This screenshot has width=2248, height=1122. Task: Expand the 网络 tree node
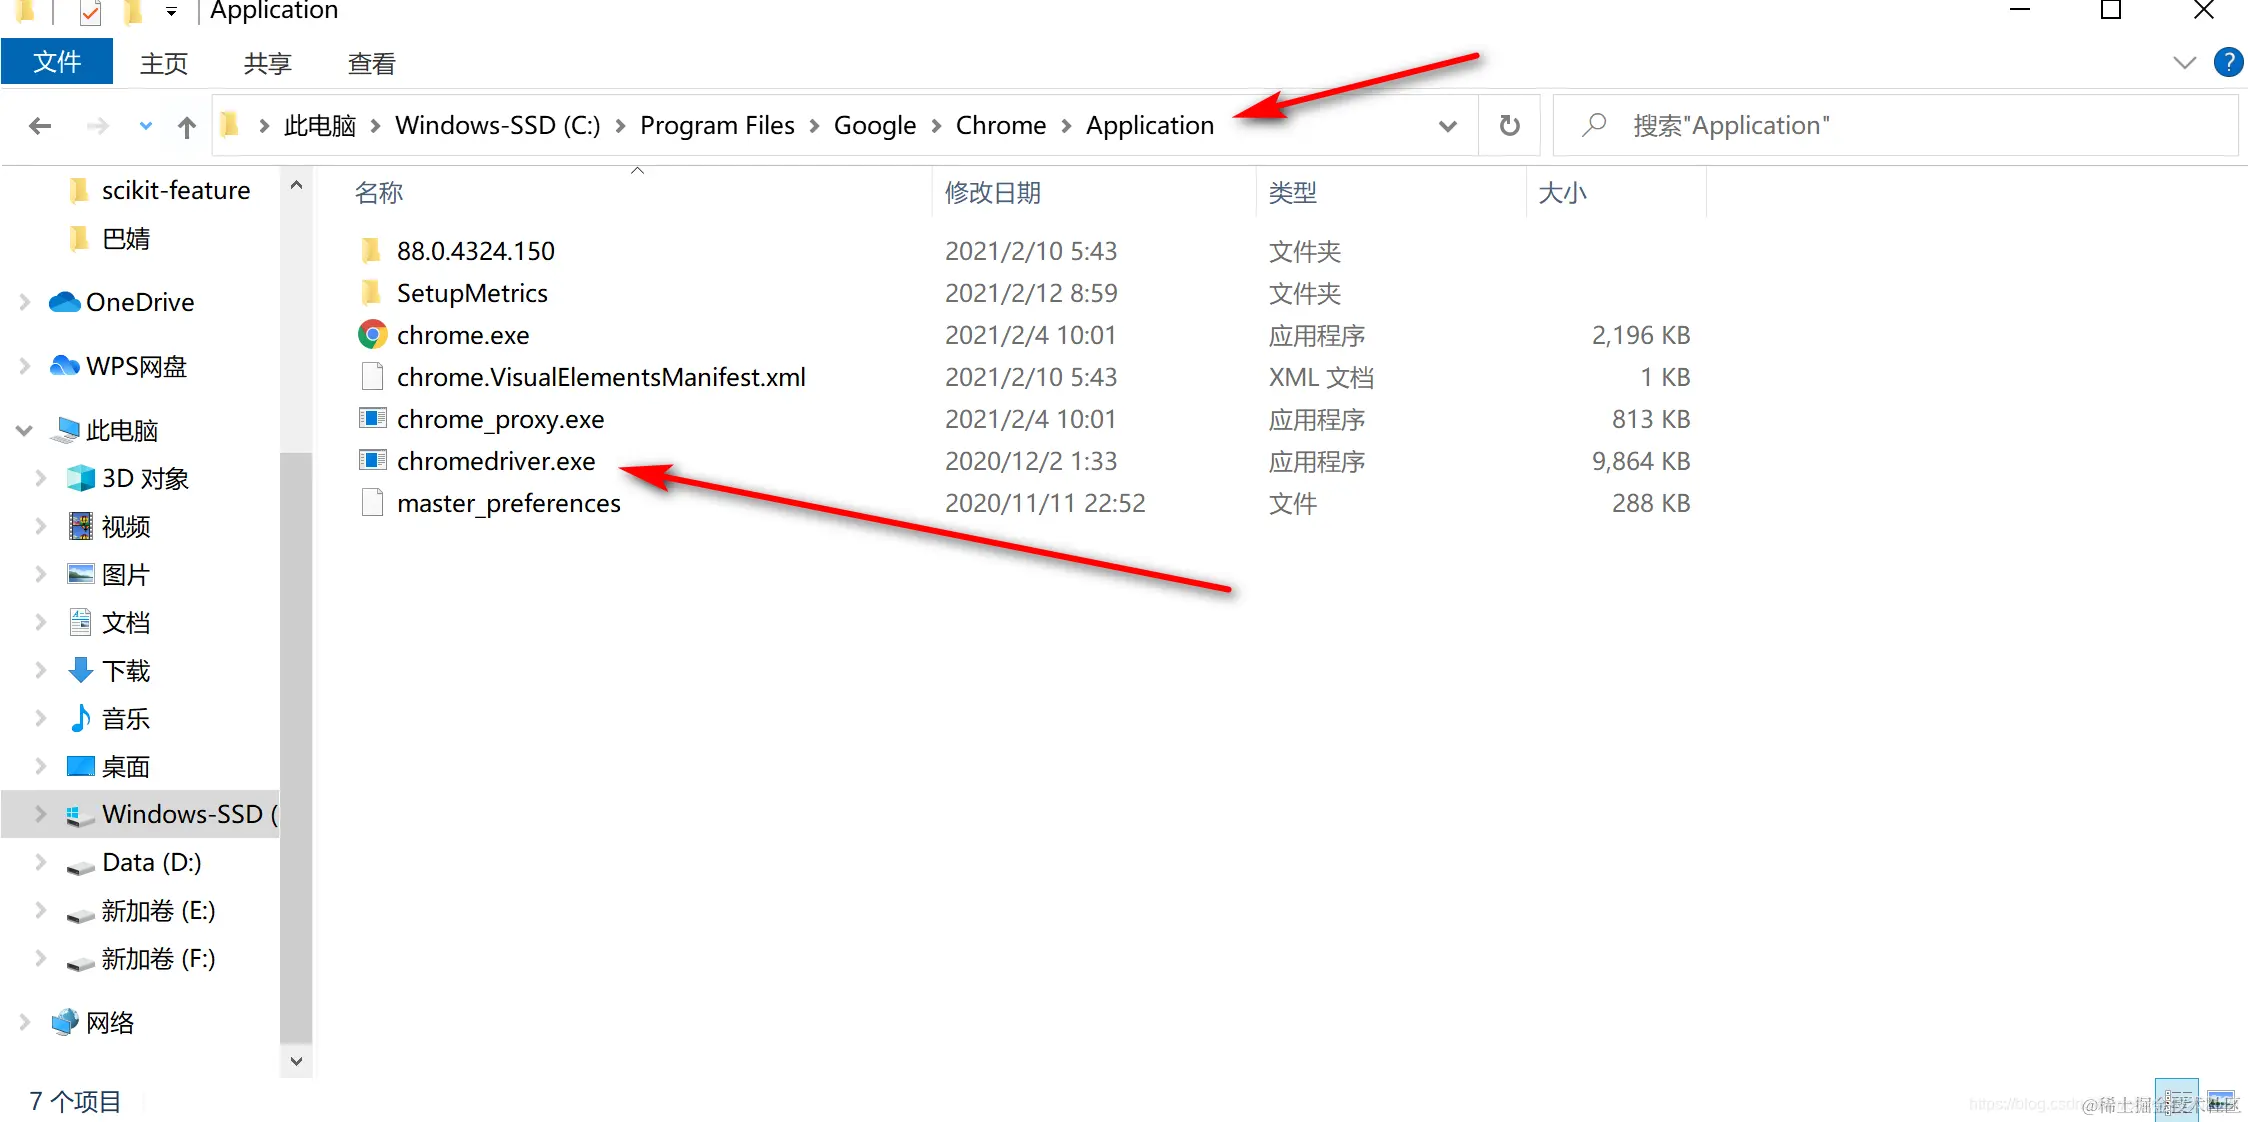25,1022
